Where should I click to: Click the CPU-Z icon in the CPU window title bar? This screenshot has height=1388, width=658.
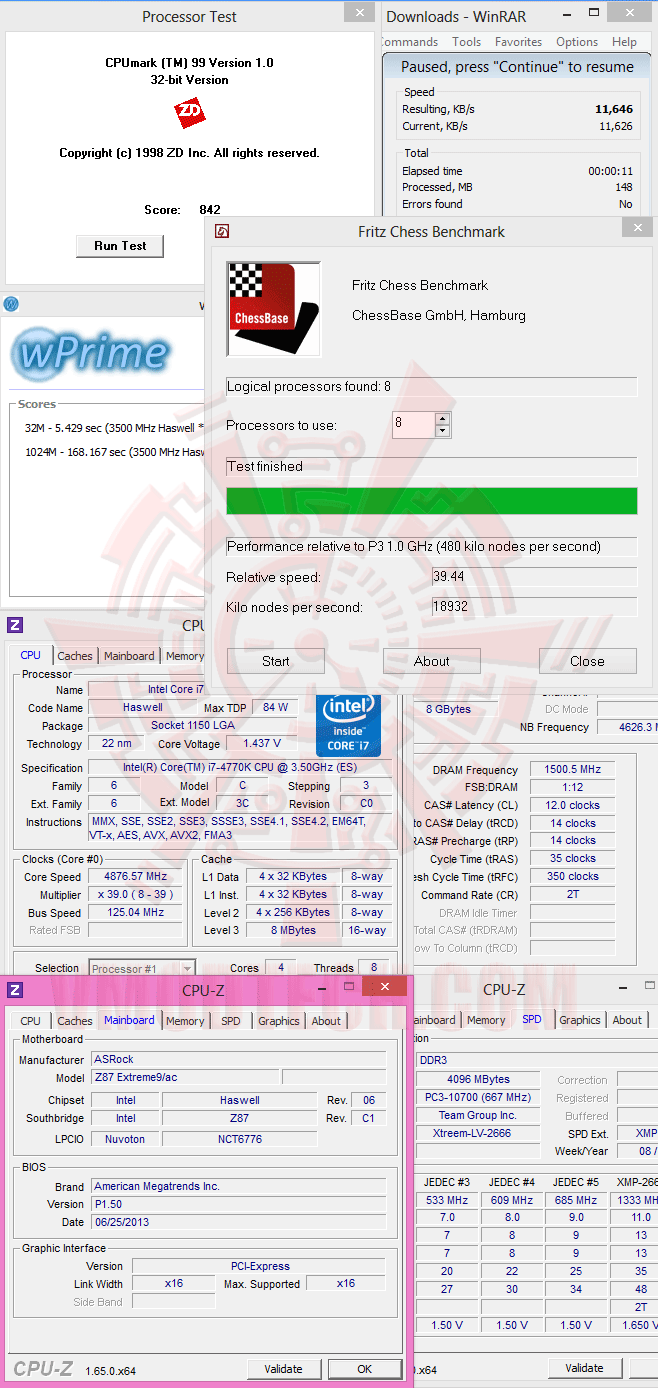[15, 625]
